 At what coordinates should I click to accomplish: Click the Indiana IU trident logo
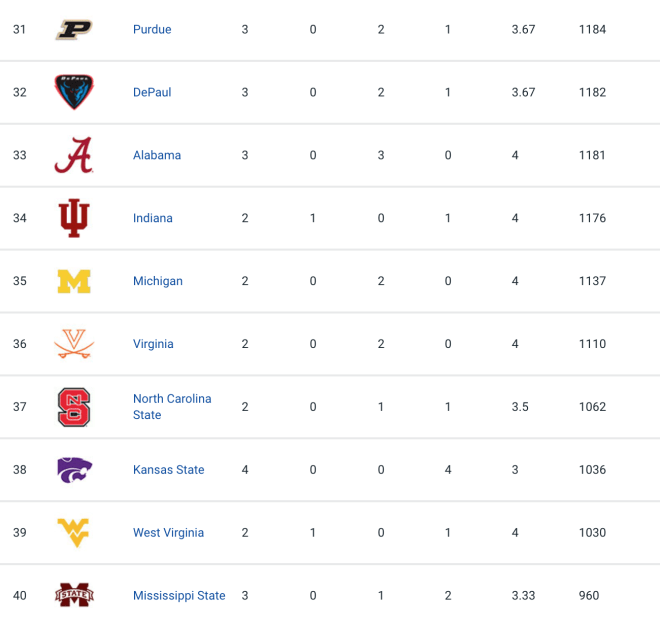pos(74,218)
